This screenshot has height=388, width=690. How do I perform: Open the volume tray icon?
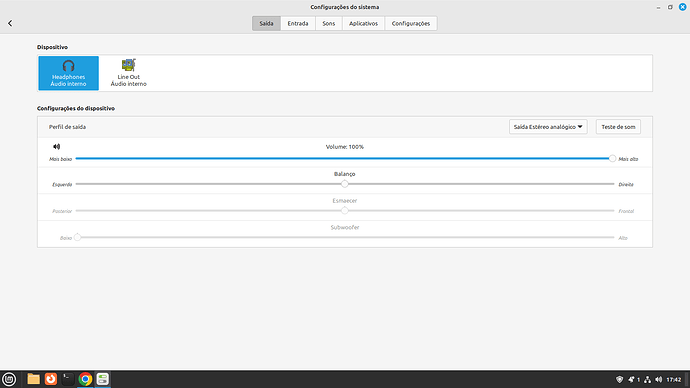(658, 379)
